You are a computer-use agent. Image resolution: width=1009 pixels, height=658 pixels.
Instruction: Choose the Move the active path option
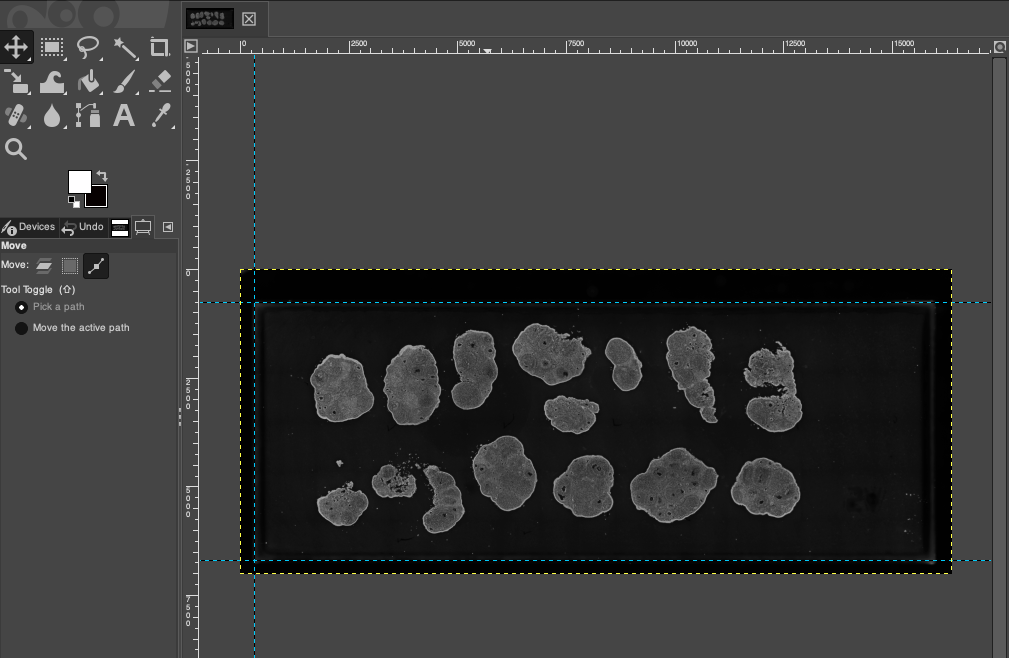click(x=21, y=327)
